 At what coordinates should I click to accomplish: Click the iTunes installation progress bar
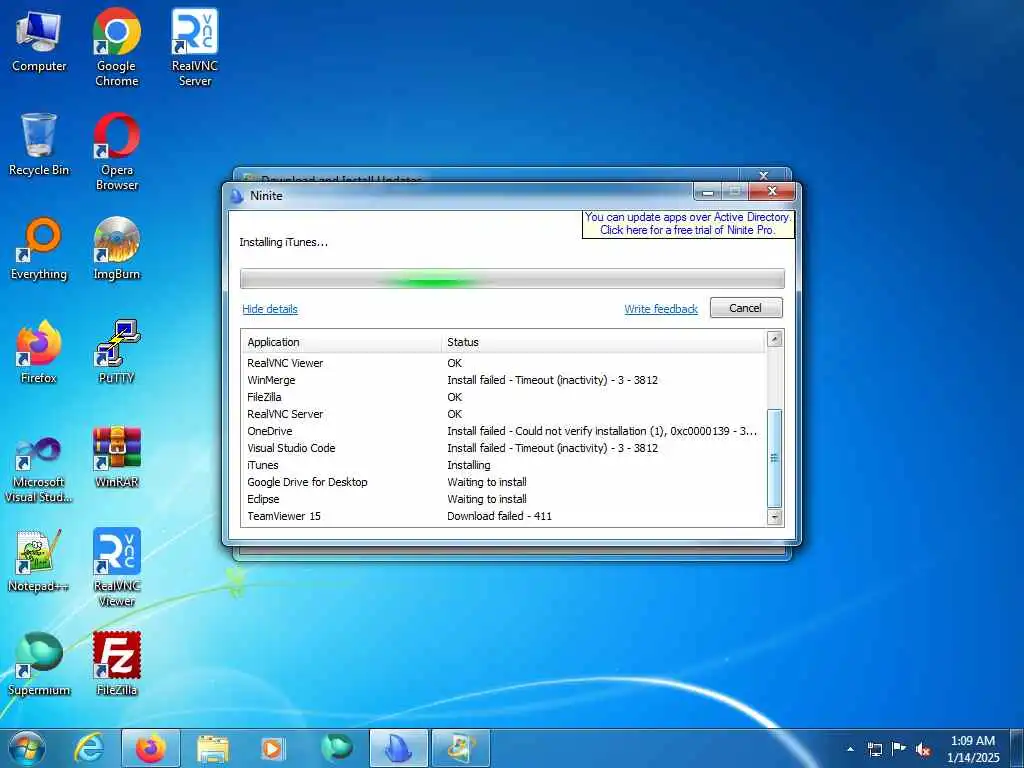coord(512,278)
